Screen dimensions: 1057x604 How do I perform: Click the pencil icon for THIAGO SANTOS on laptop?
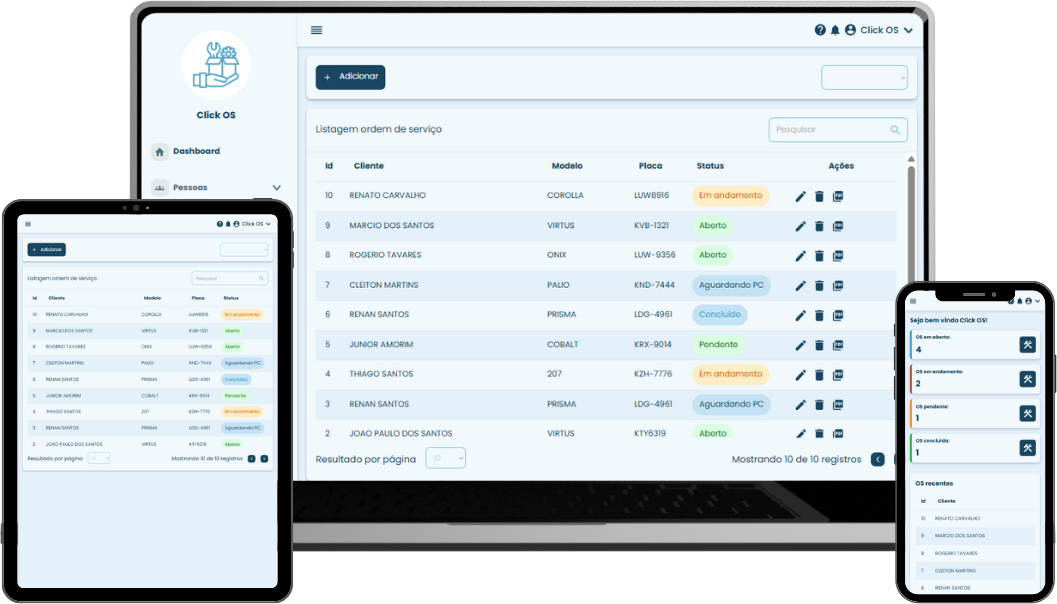[800, 376]
